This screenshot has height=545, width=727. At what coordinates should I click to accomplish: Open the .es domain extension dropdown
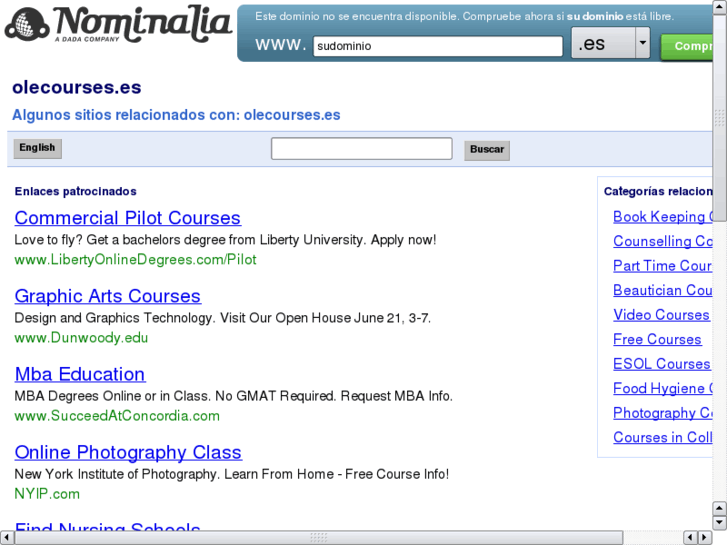(611, 43)
